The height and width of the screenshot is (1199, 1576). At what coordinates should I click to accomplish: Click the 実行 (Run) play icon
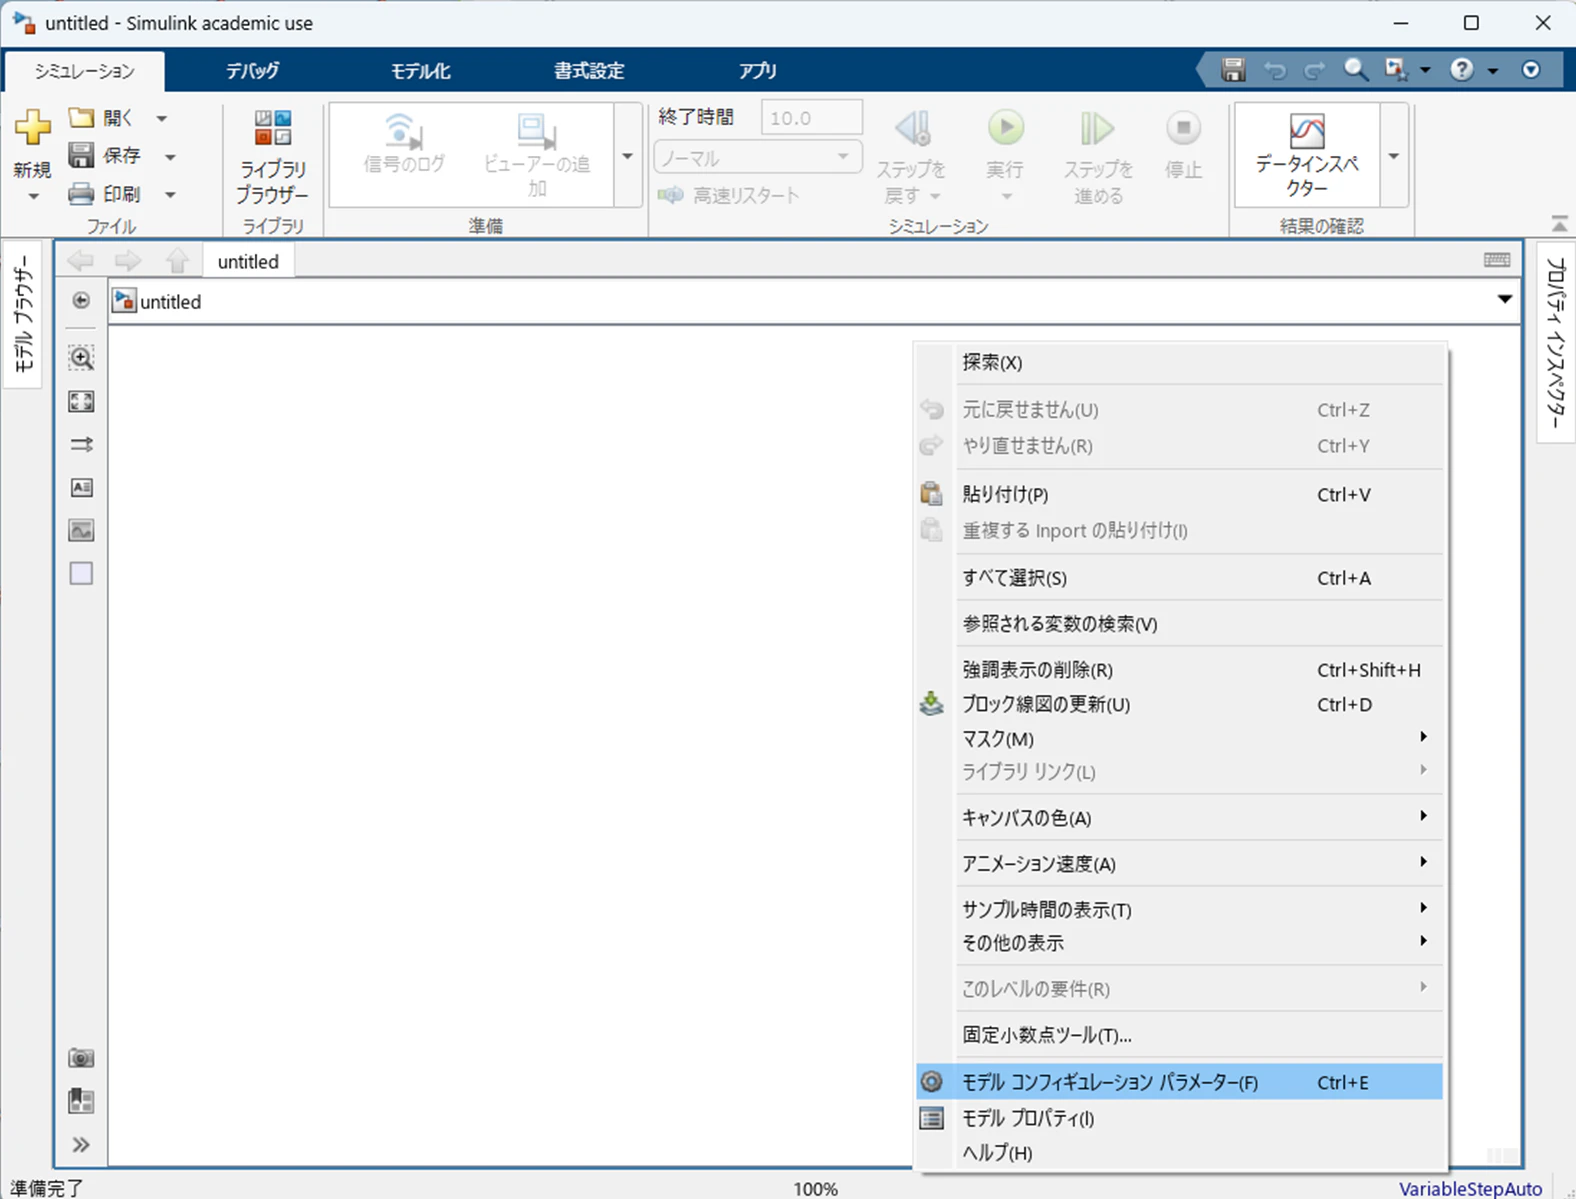point(1006,128)
